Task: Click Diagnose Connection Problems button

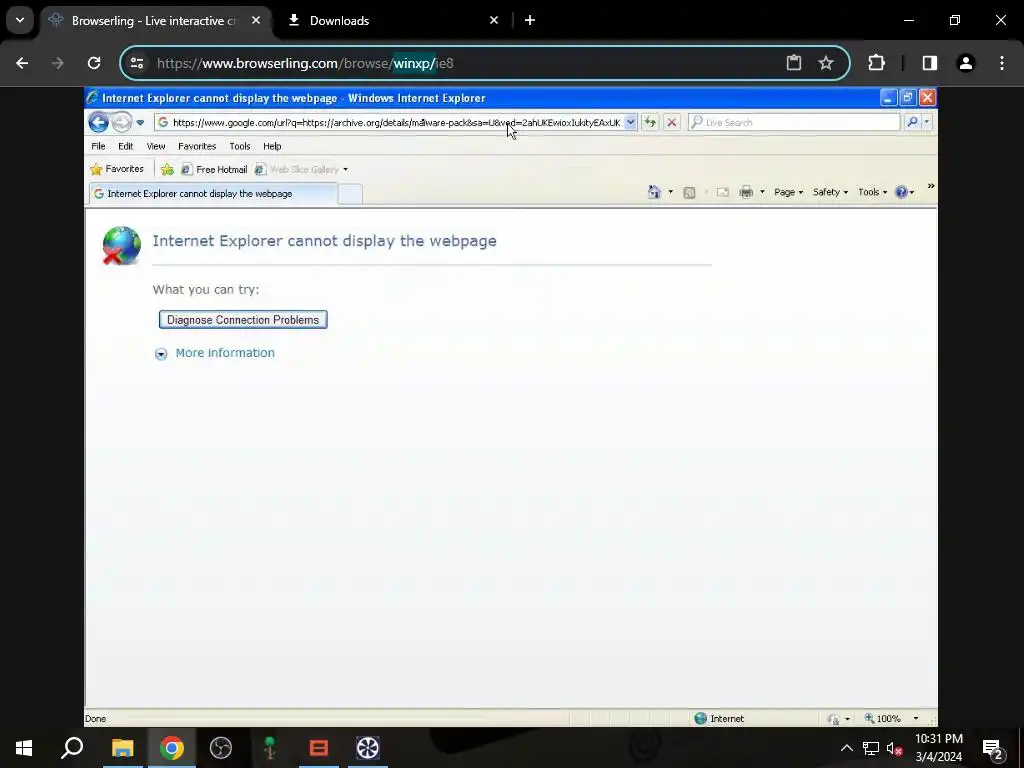Action: coord(243,319)
